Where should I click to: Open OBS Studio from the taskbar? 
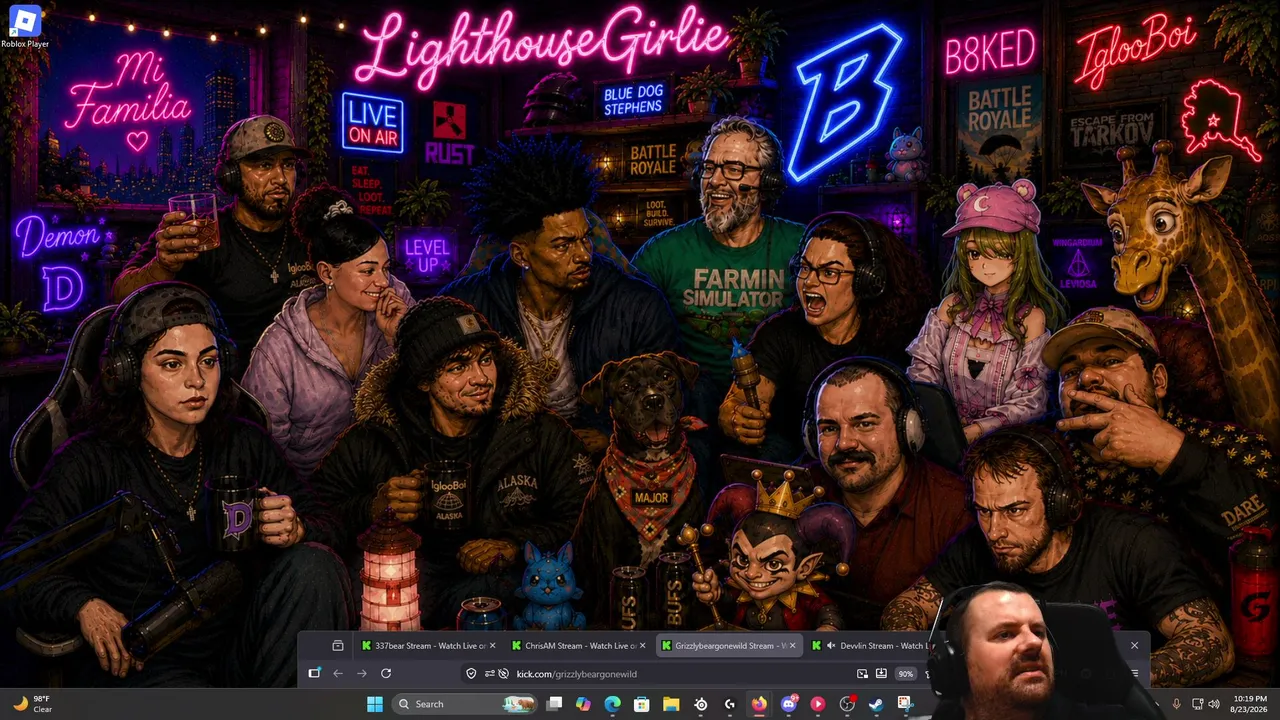point(847,704)
